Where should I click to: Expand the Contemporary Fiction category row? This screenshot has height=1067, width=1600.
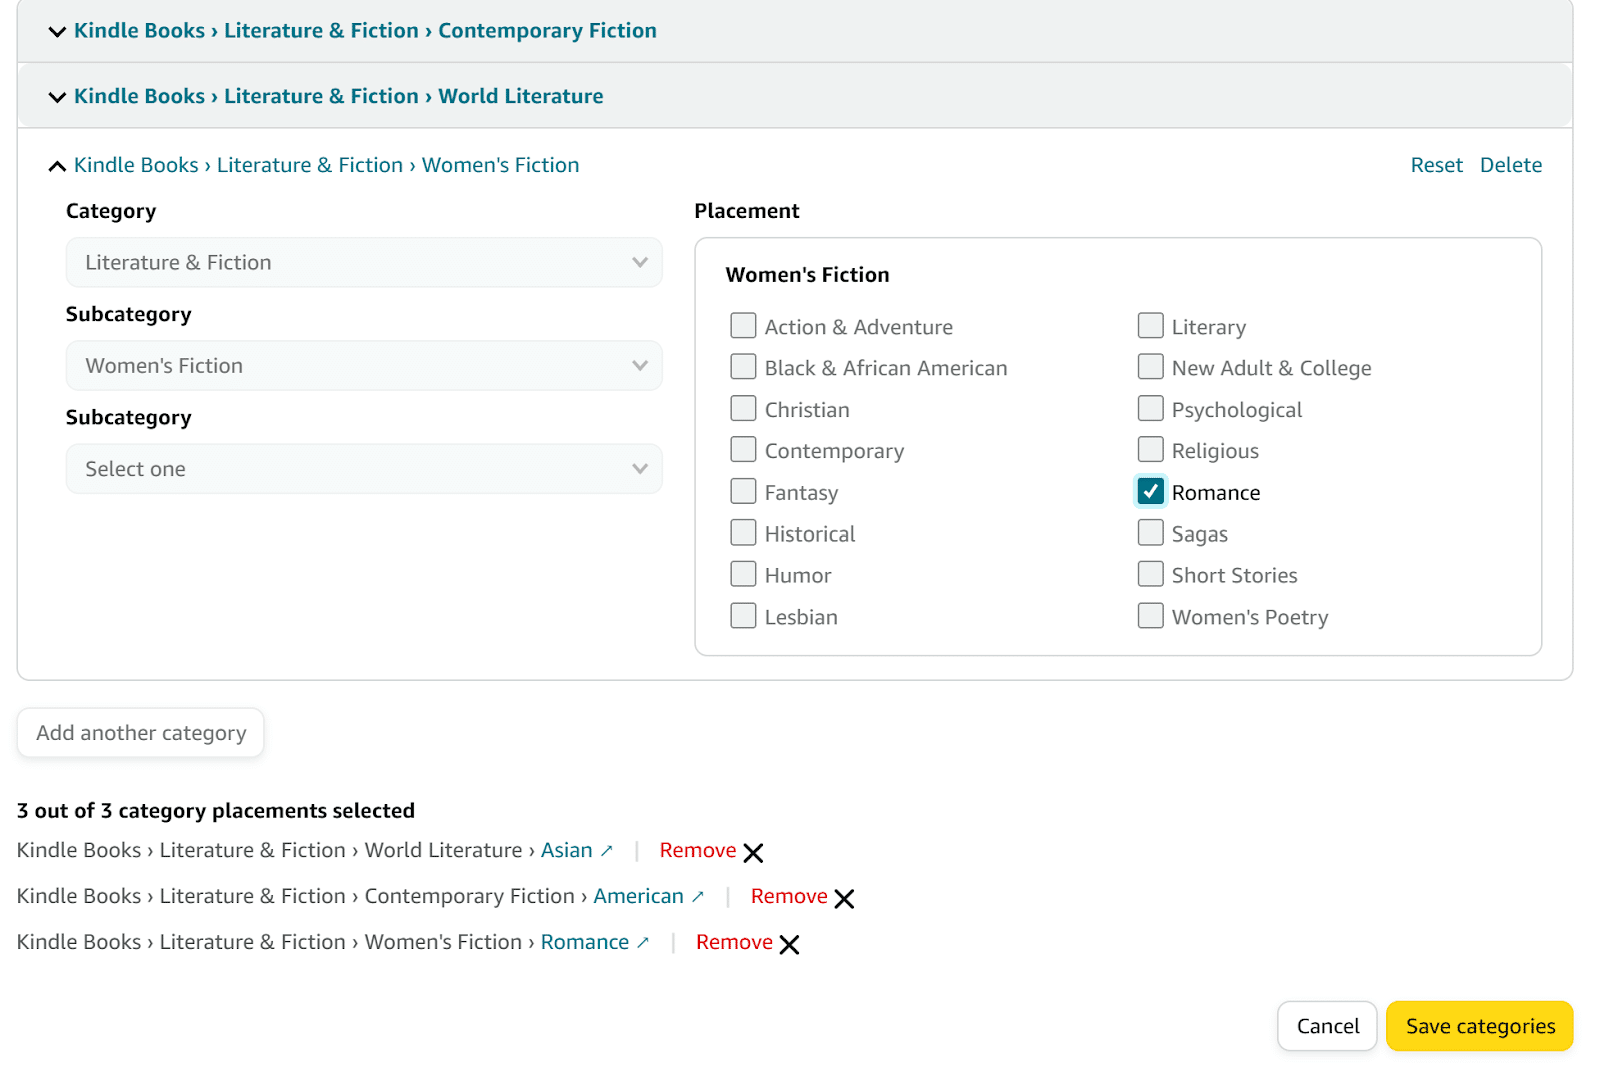point(57,32)
